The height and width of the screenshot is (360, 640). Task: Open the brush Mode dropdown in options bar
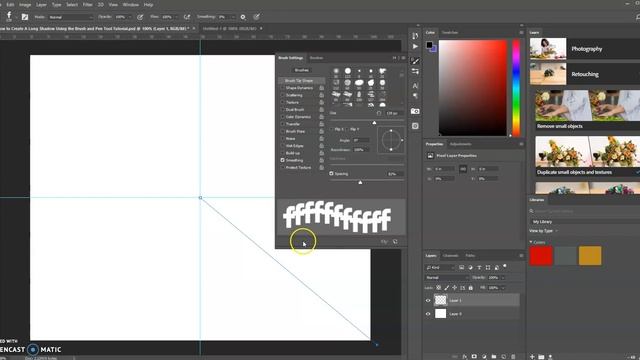coord(71,17)
